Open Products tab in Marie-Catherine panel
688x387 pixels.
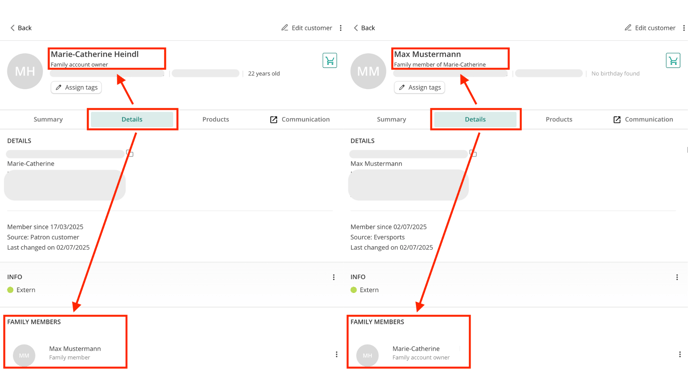tap(215, 119)
